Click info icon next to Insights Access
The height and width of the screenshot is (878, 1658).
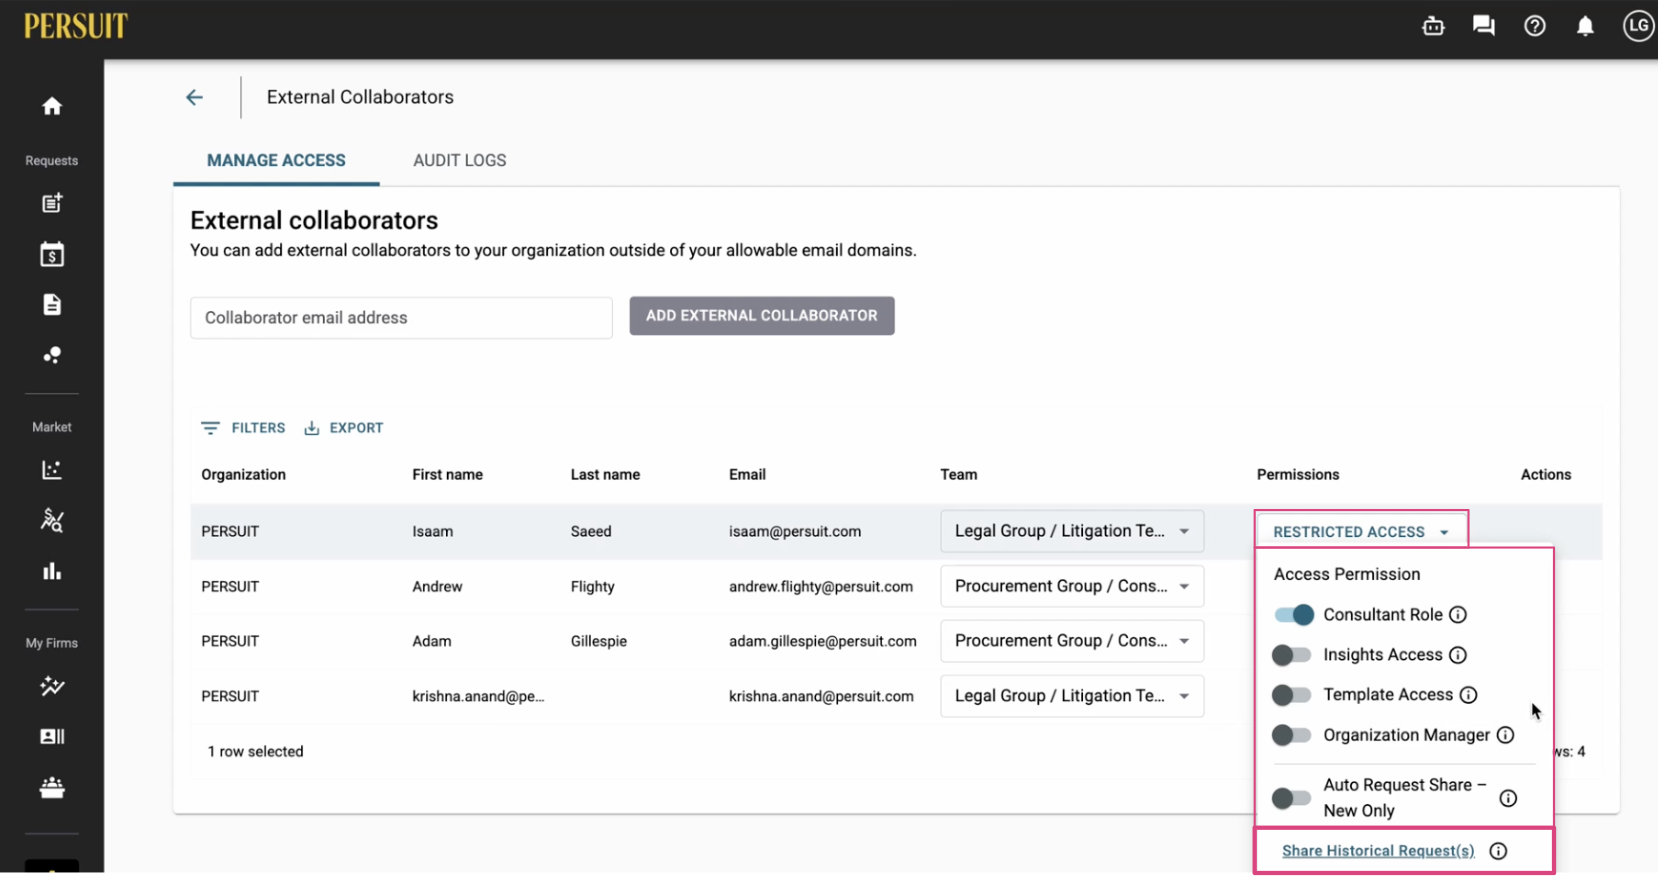pyautogui.click(x=1458, y=655)
